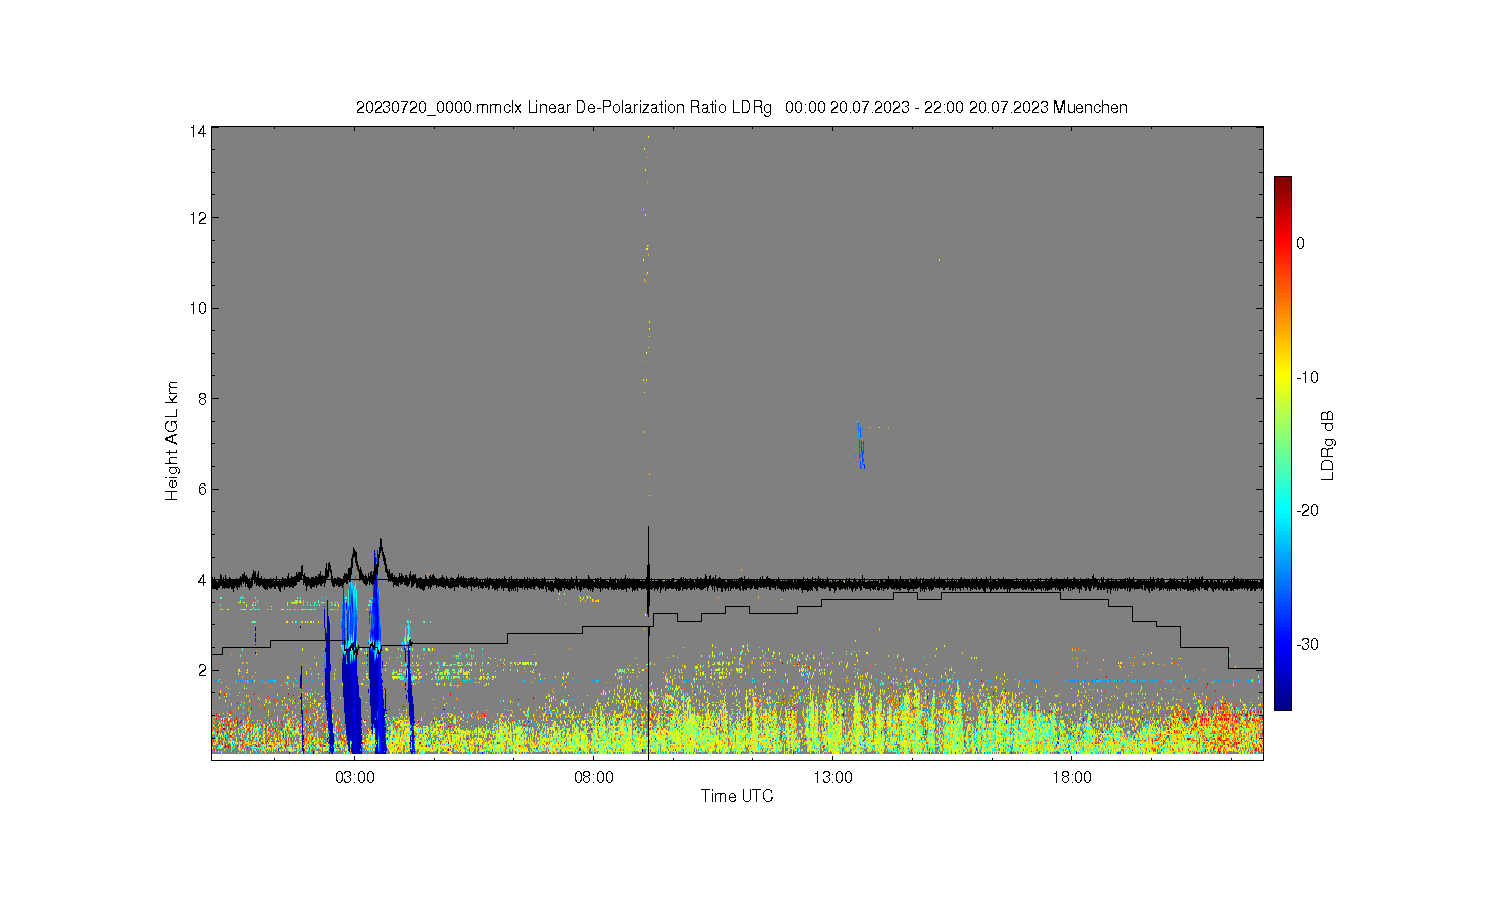This screenshot has width=1500, height=900.
Task: Click the 13:00 time tick label
Action: (x=833, y=777)
